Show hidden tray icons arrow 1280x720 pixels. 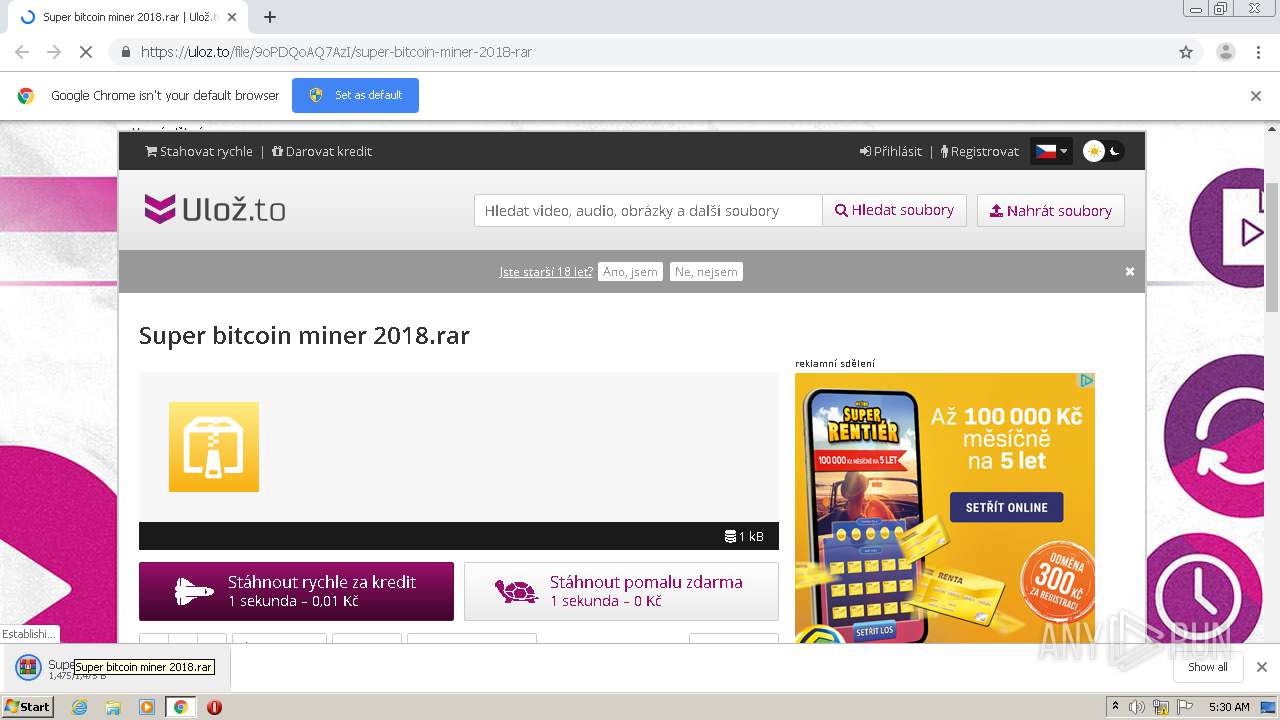tap(1115, 707)
